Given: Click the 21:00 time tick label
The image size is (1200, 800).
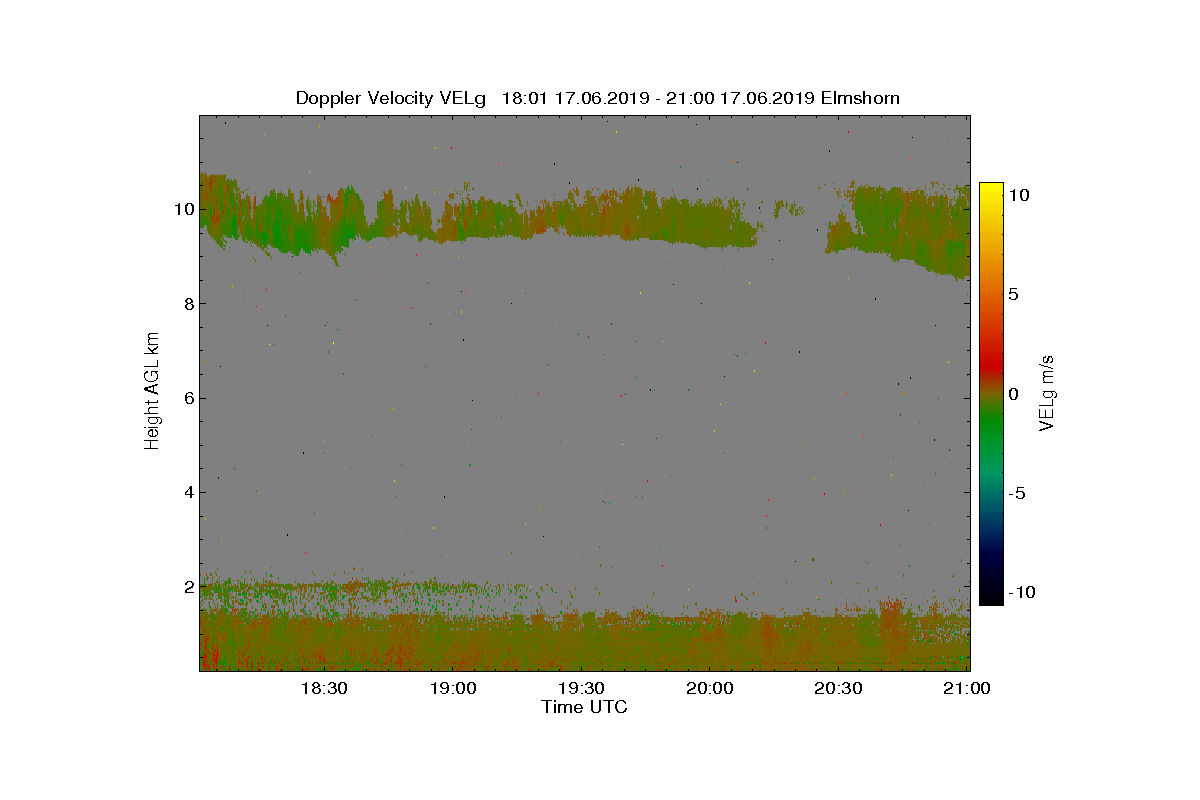Looking at the screenshot, I should (x=967, y=688).
